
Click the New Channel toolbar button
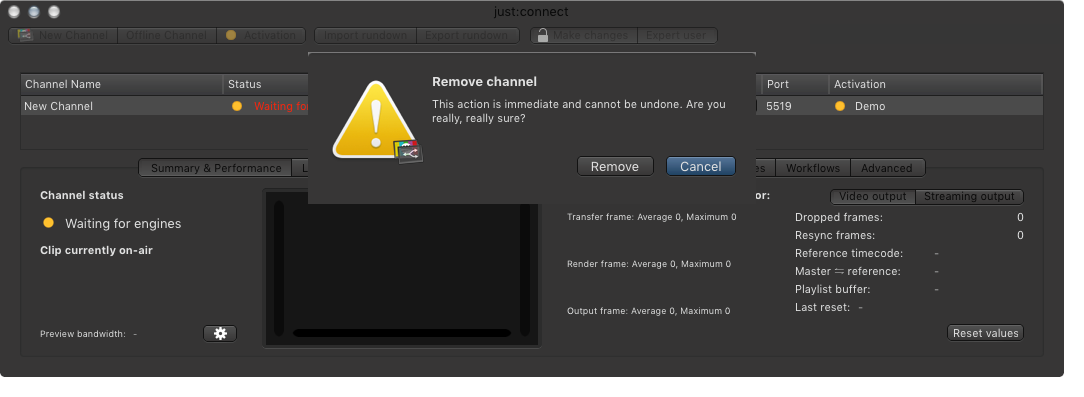64,35
